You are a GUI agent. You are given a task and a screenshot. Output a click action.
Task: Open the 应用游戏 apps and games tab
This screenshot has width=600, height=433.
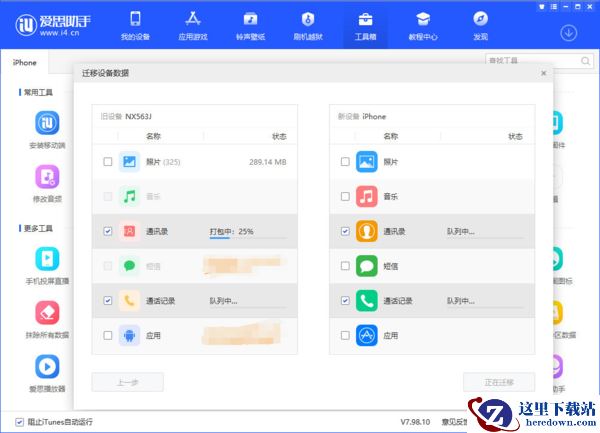tap(193, 25)
